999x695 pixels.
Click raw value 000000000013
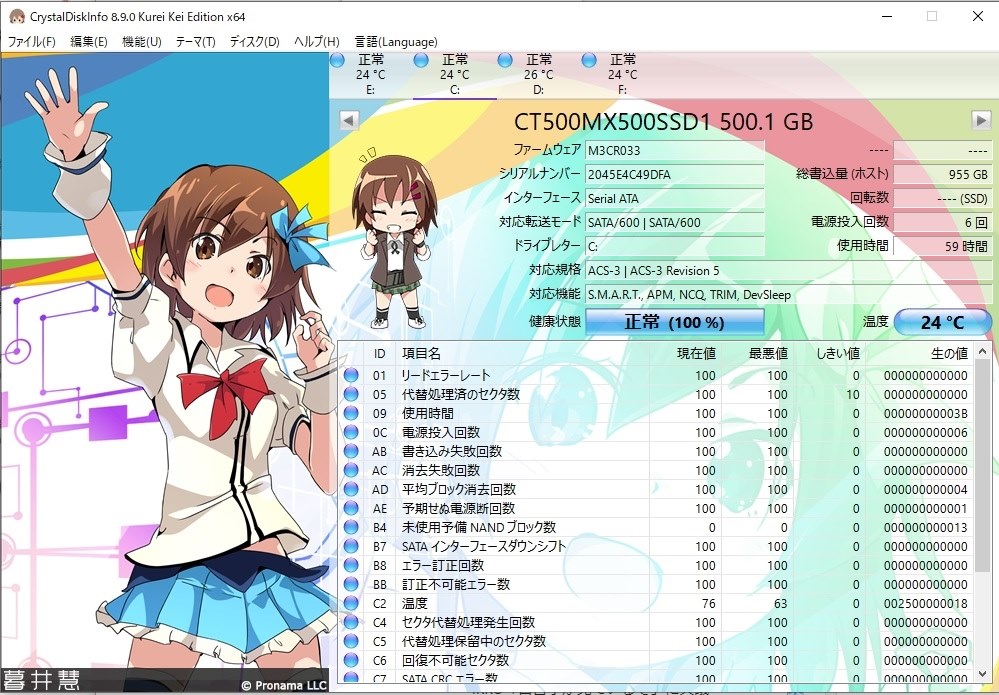point(926,527)
